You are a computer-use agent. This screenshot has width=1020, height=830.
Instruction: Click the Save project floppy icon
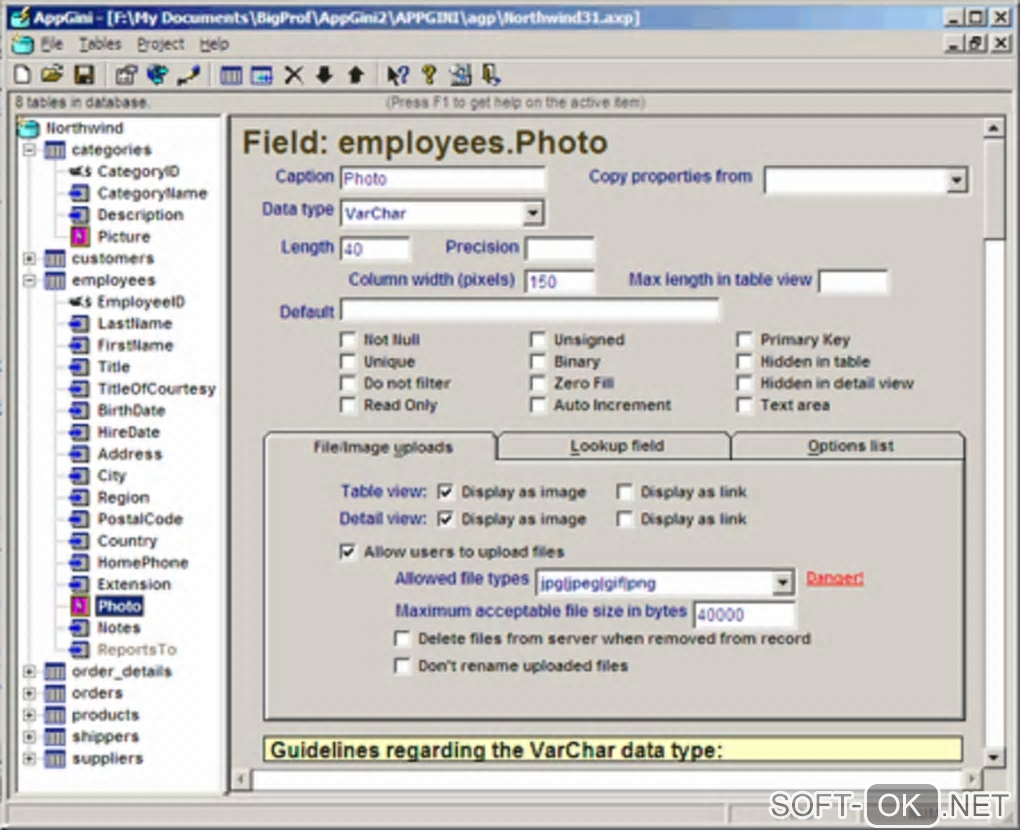pyautogui.click(x=84, y=75)
